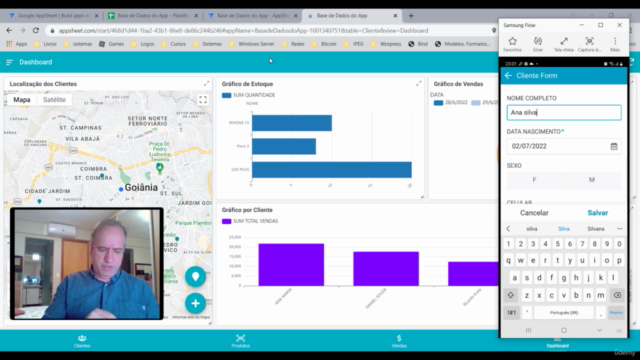
Task: Tap the symbols !#1 key
Action: [x=511, y=313]
